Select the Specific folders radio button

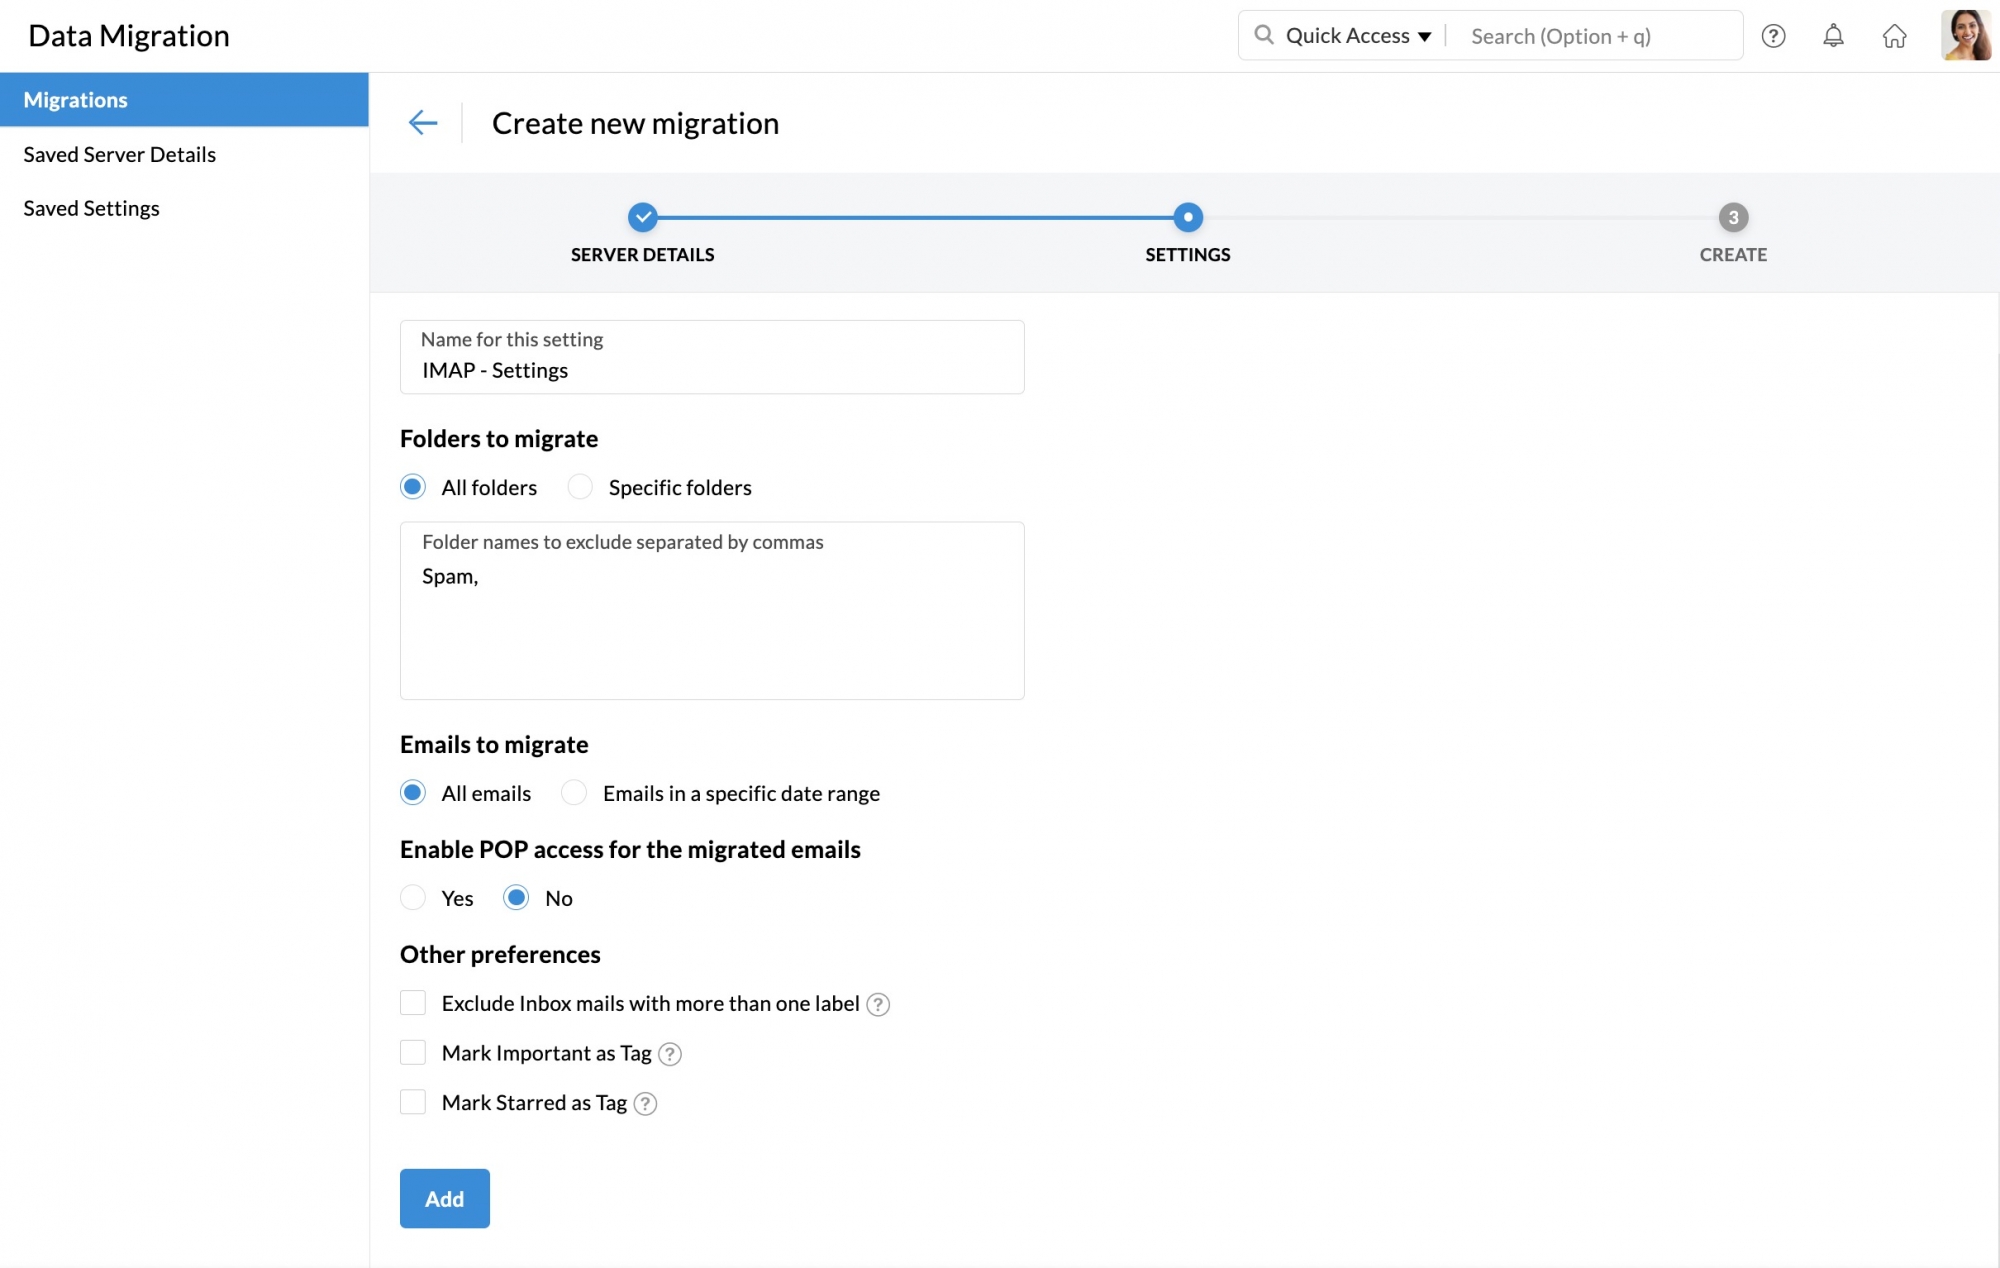(580, 487)
